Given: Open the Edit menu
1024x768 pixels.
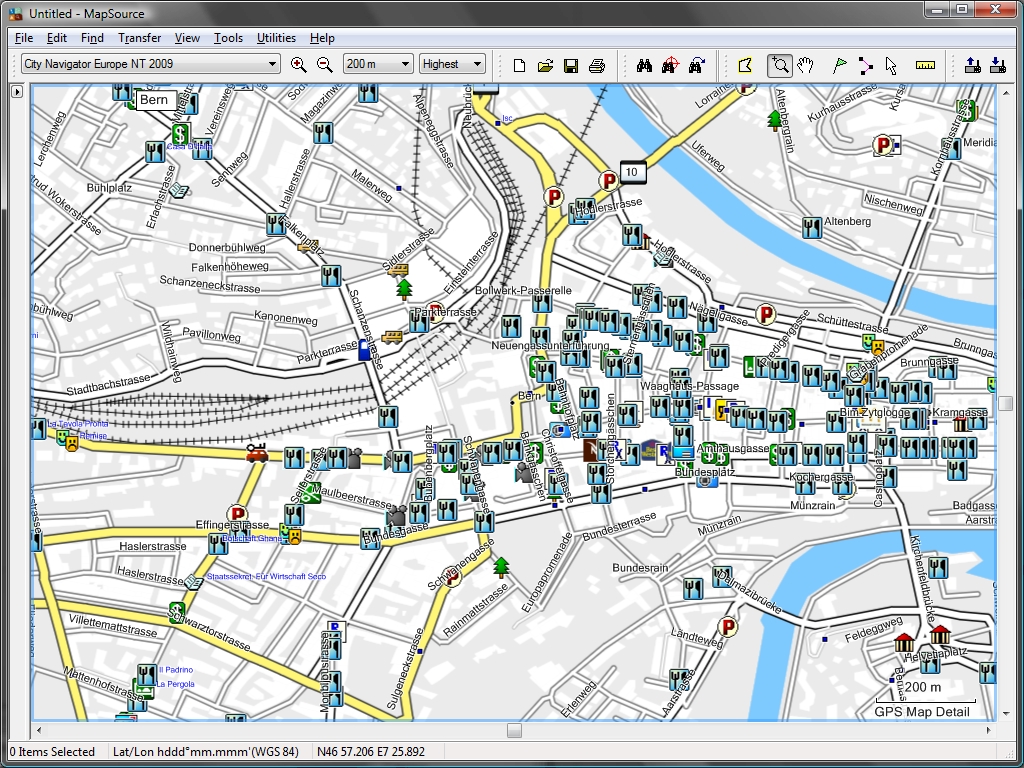Looking at the screenshot, I should (x=57, y=38).
